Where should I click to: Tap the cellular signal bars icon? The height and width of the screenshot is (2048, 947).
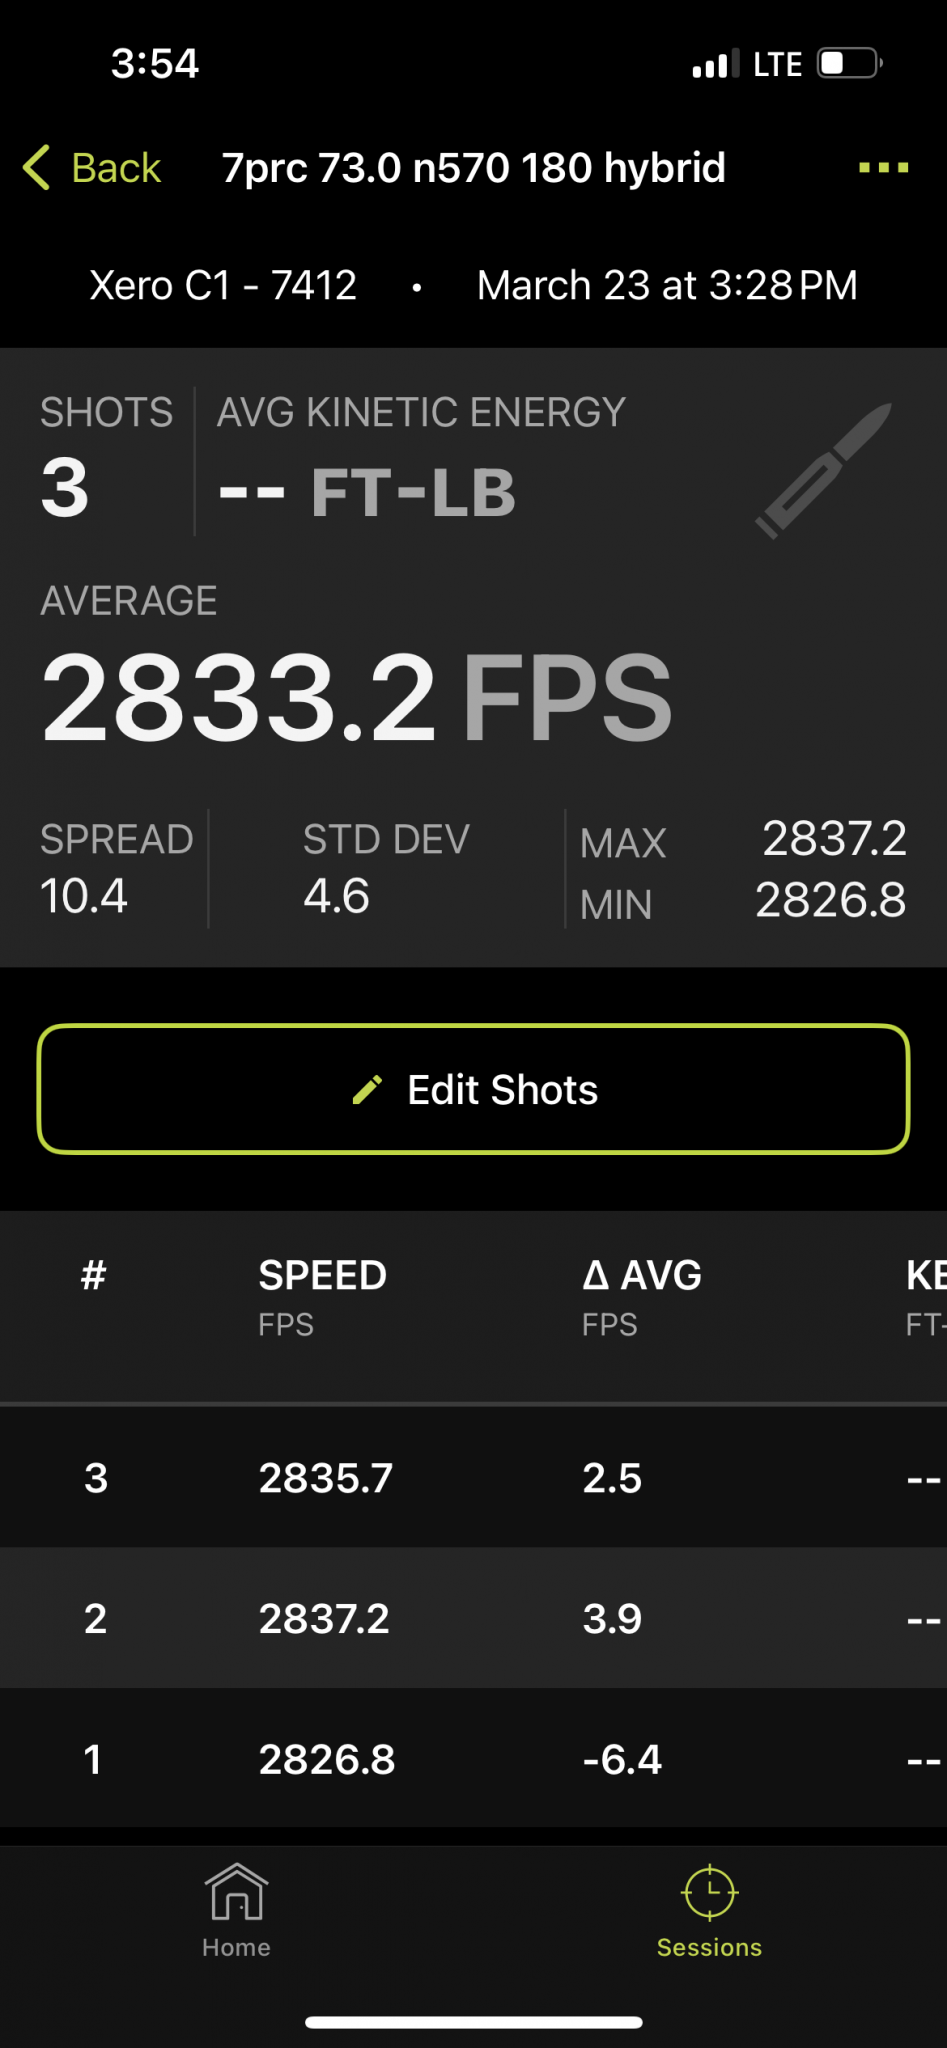point(715,65)
